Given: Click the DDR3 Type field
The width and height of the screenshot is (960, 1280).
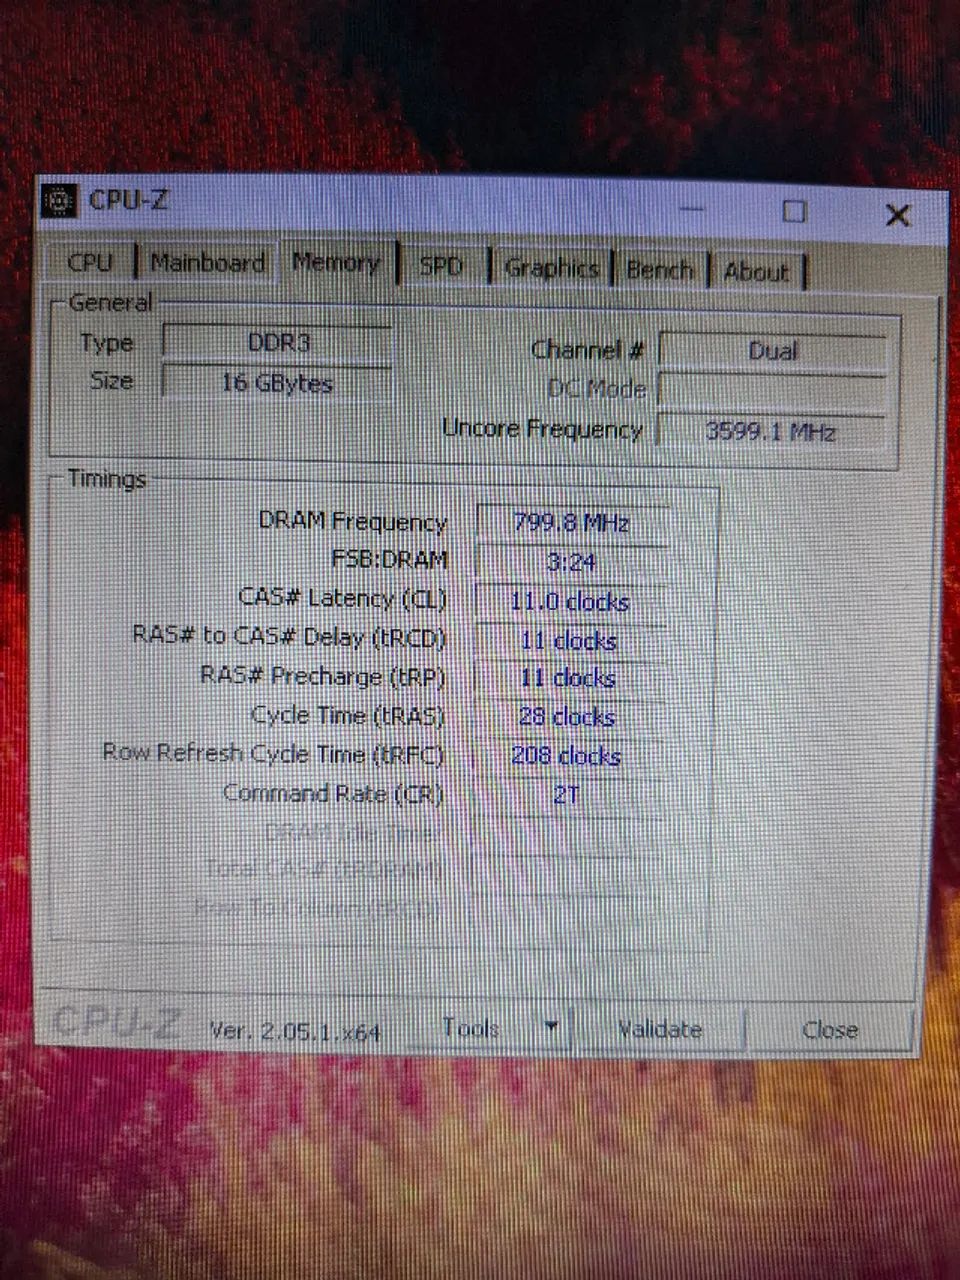Looking at the screenshot, I should coord(278,343).
